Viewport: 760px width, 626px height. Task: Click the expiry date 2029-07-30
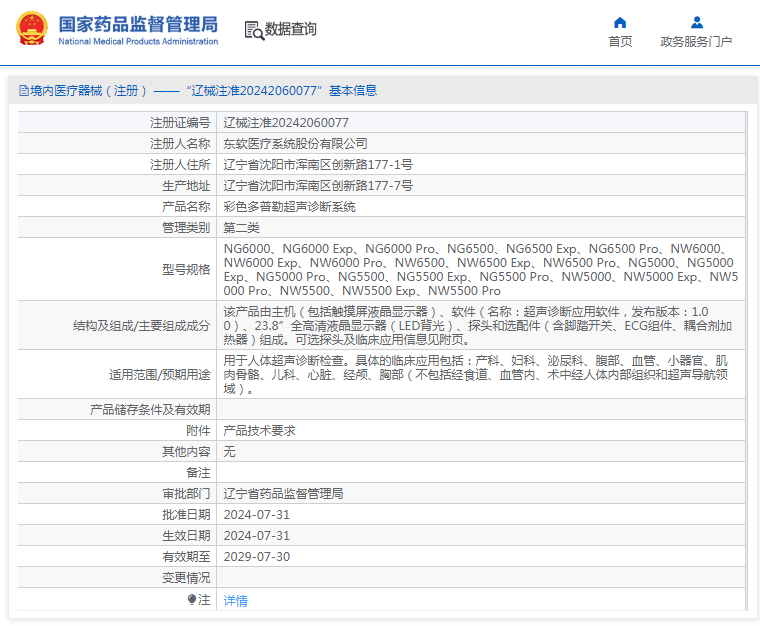(256, 557)
